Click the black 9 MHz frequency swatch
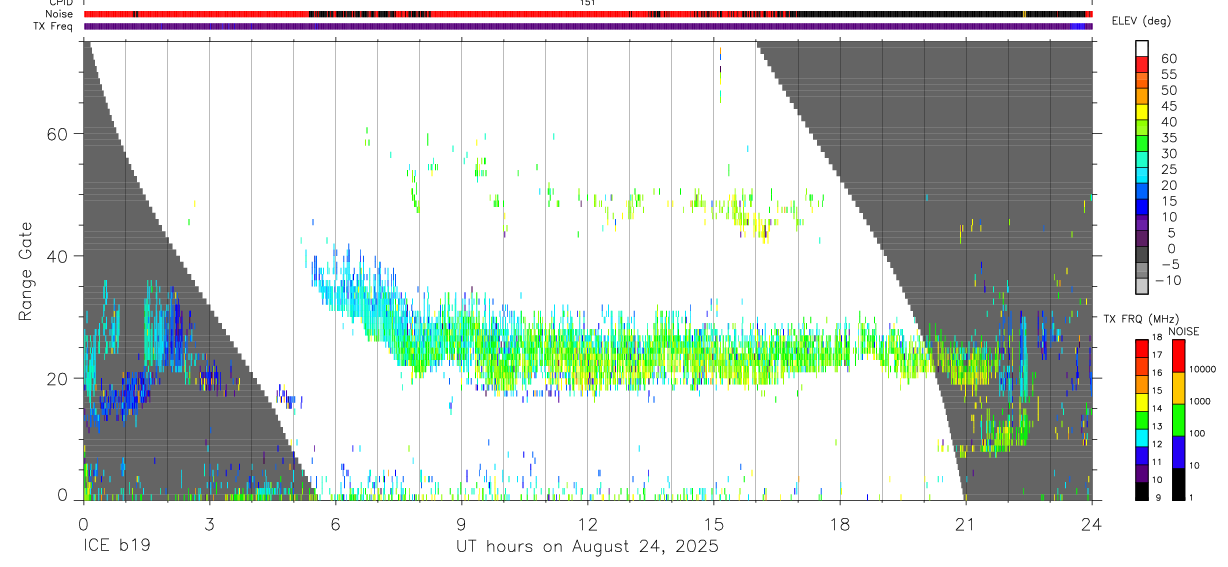This screenshot has width=1228, height=567. coord(1142,491)
